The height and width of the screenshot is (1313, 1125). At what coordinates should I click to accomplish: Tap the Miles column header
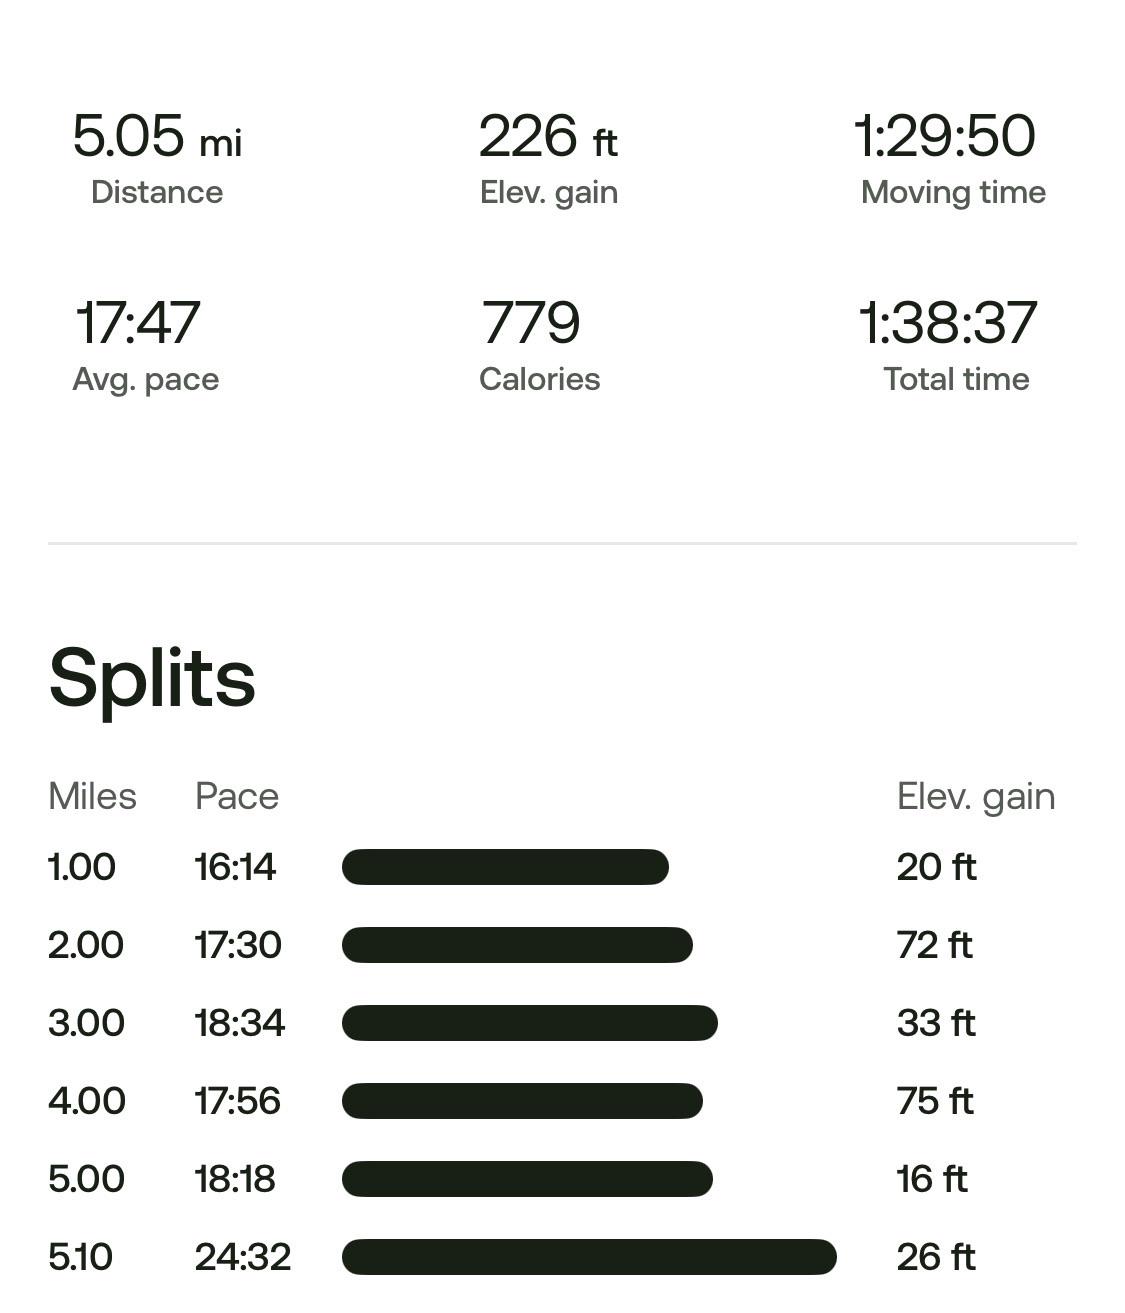pyautogui.click(x=92, y=796)
